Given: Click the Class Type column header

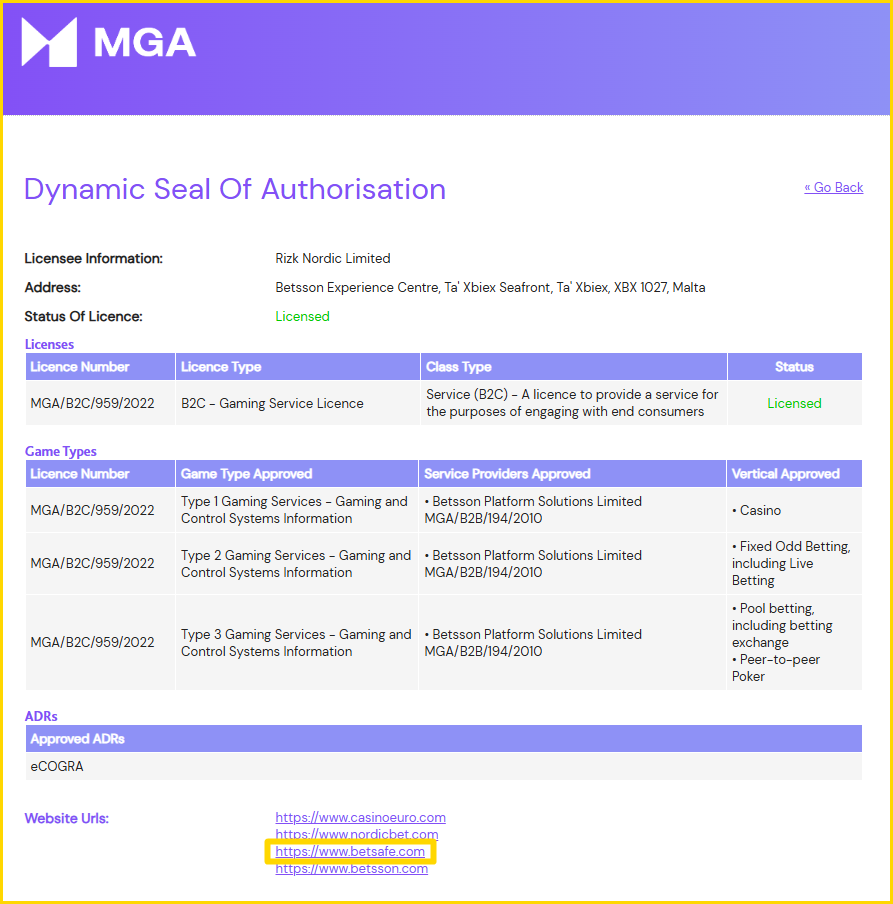Looking at the screenshot, I should tap(574, 367).
